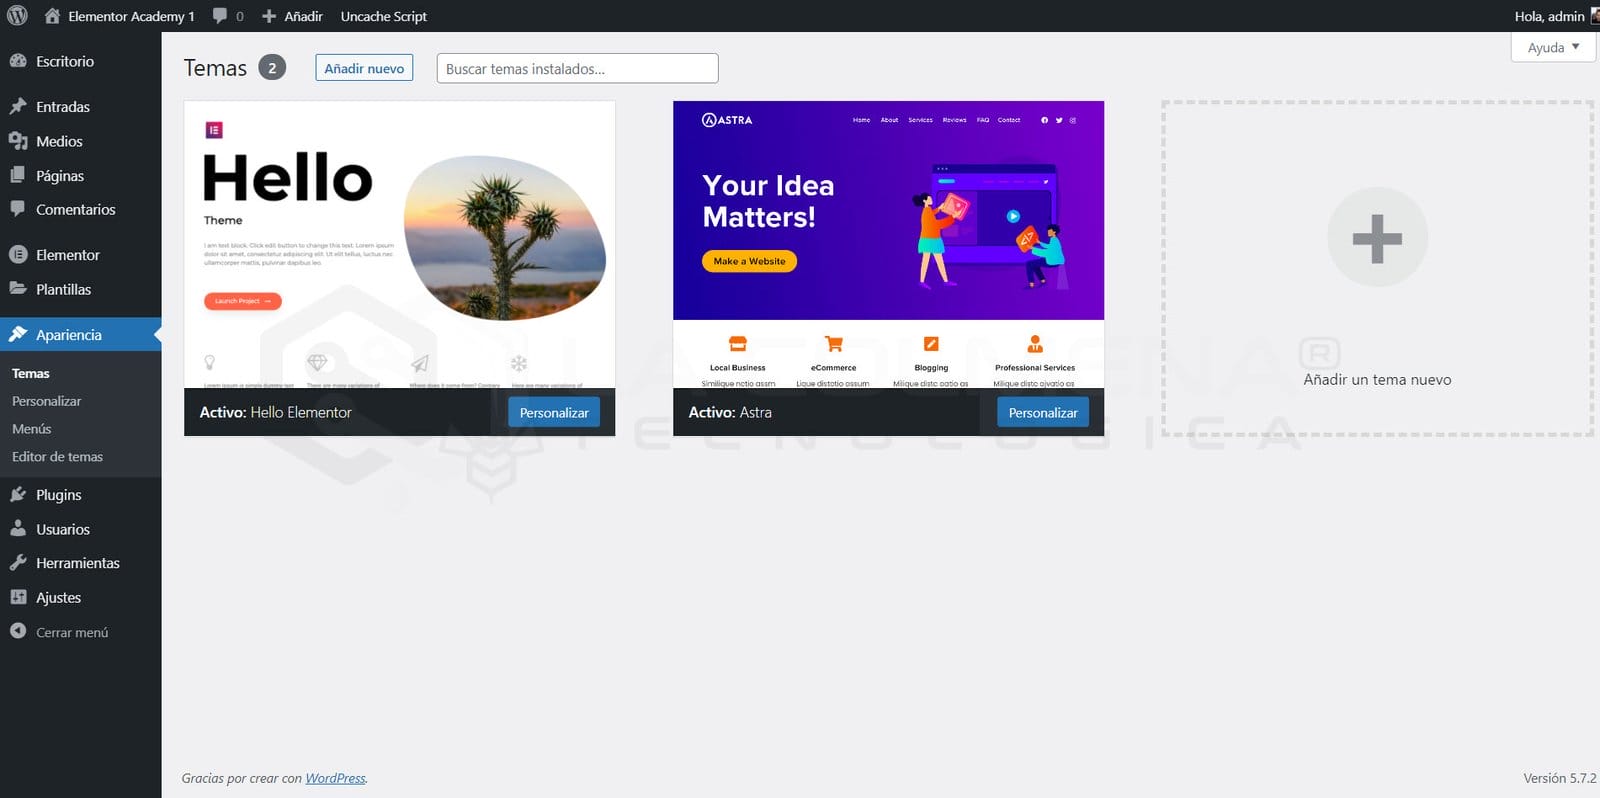Click the WordPress logo icon

click(17, 16)
